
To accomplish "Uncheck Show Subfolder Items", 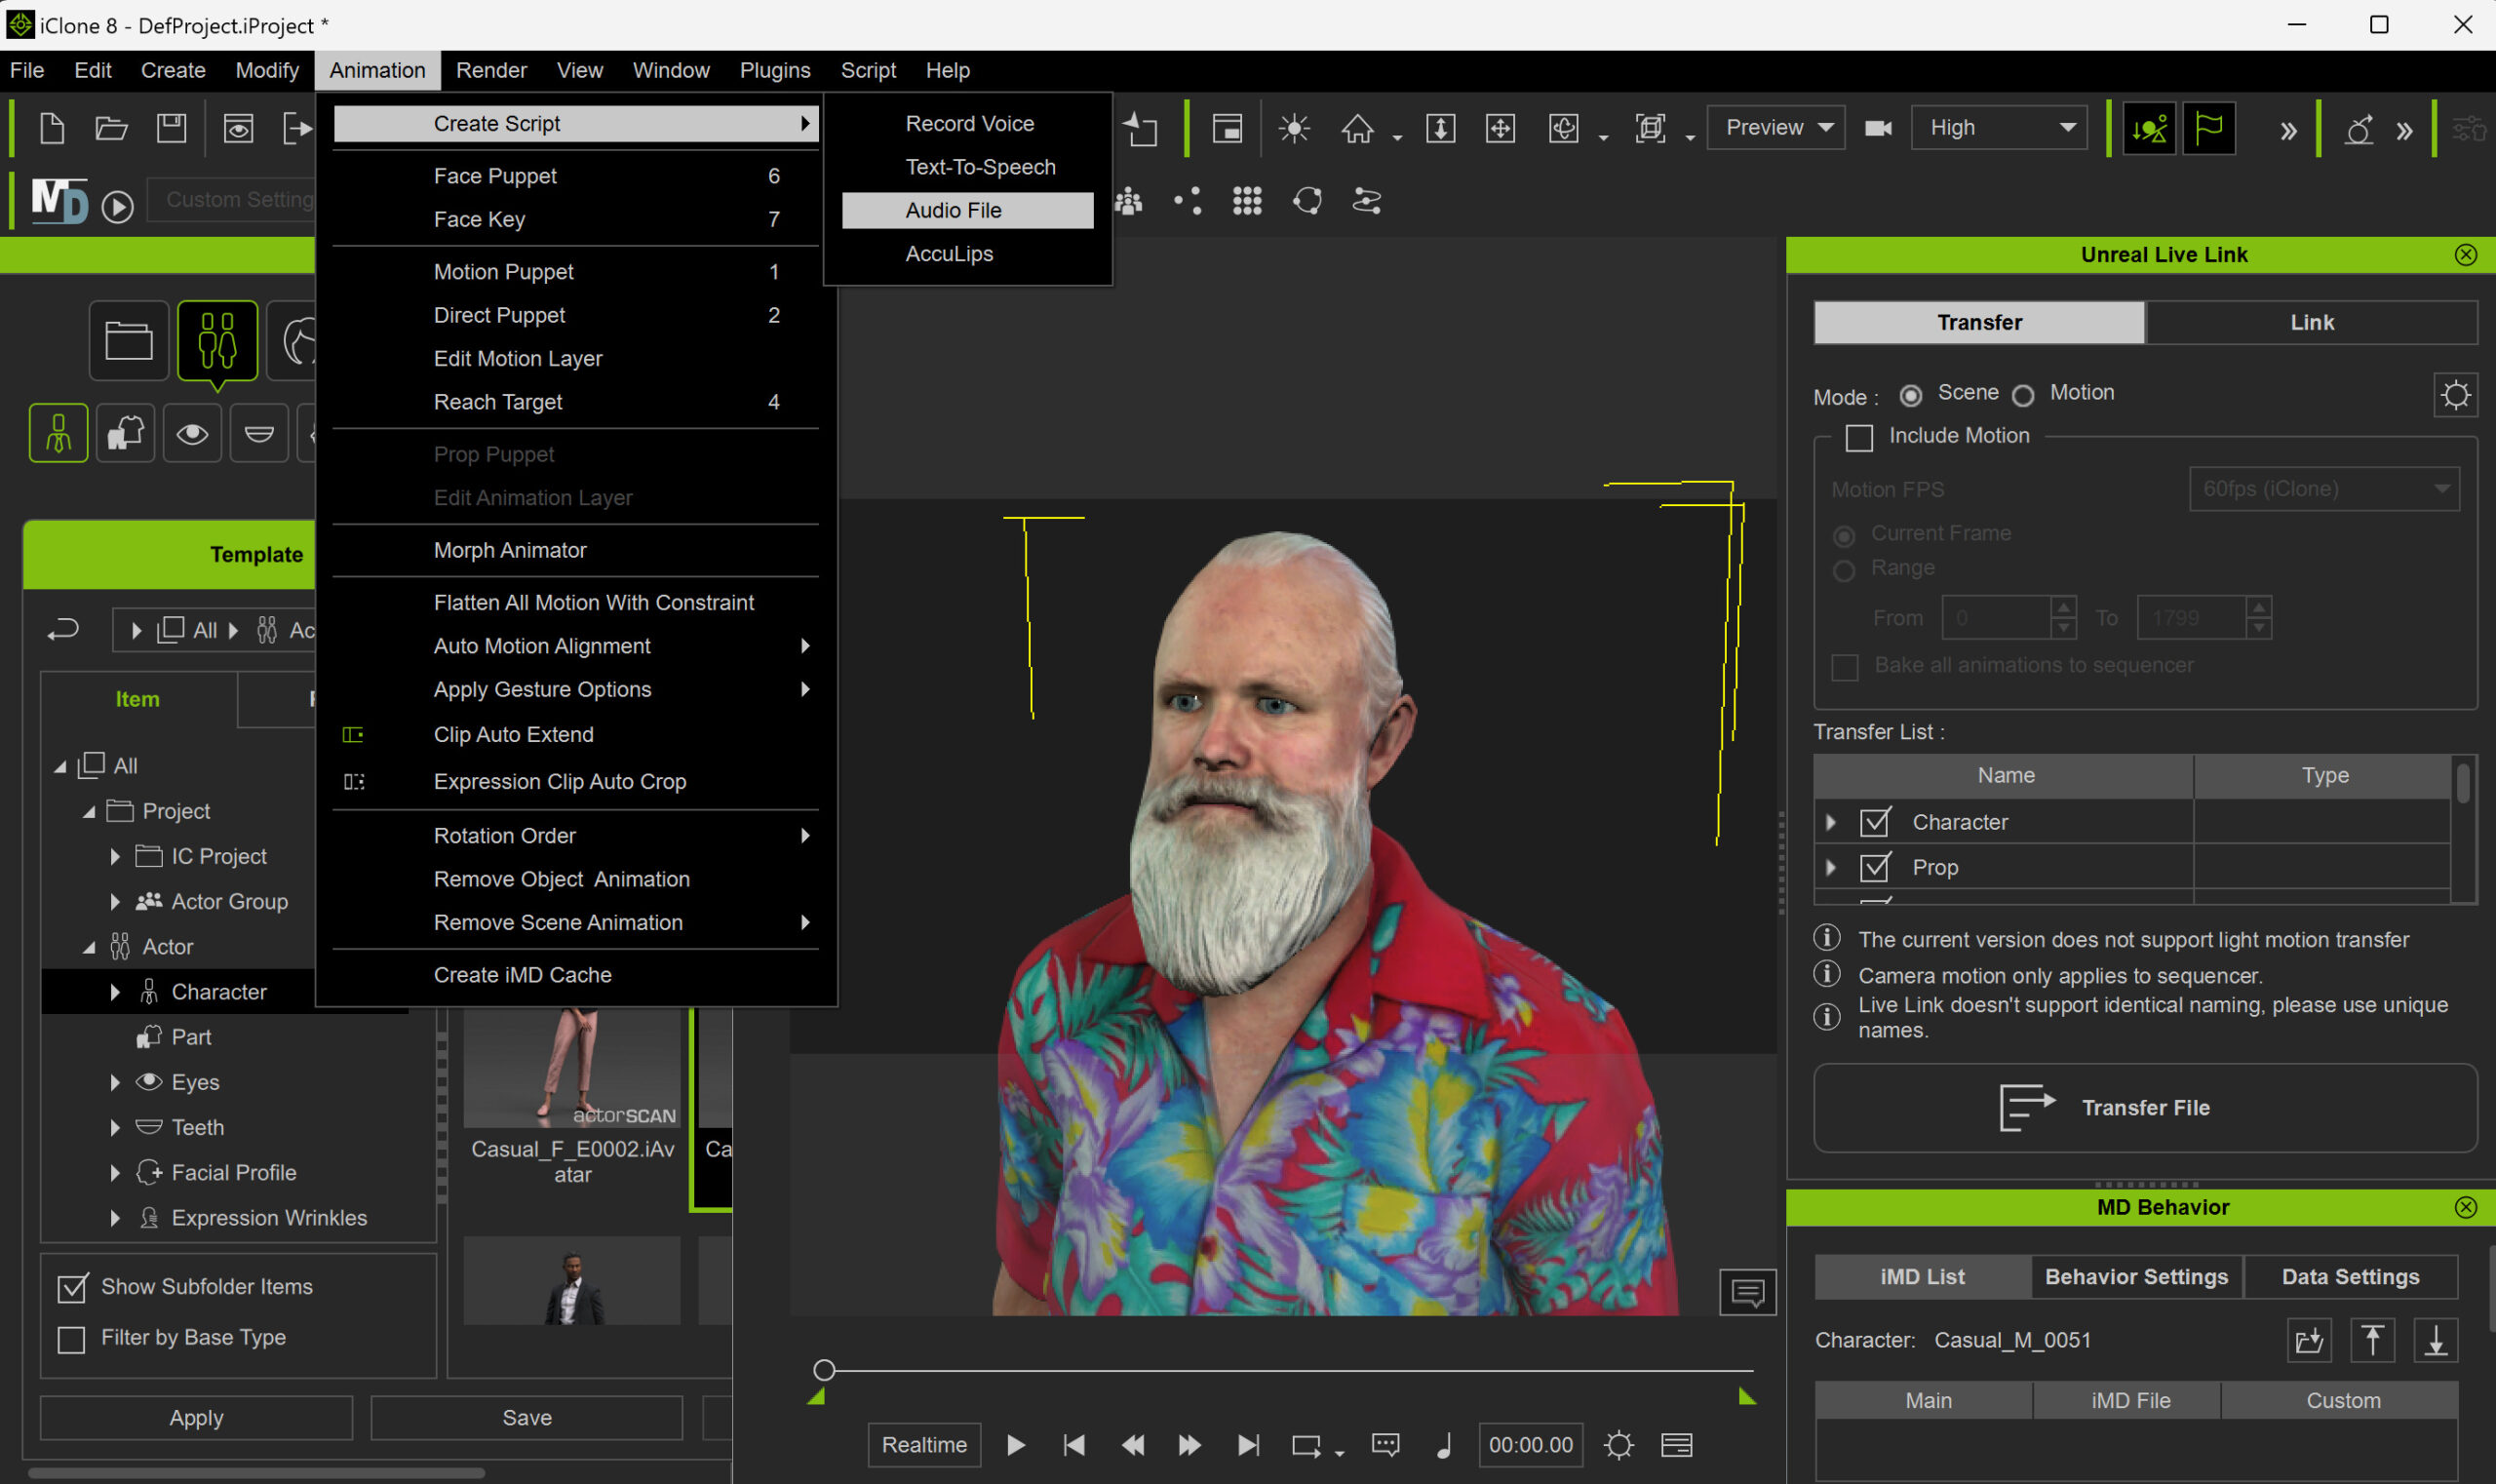I will pyautogui.click(x=72, y=1287).
